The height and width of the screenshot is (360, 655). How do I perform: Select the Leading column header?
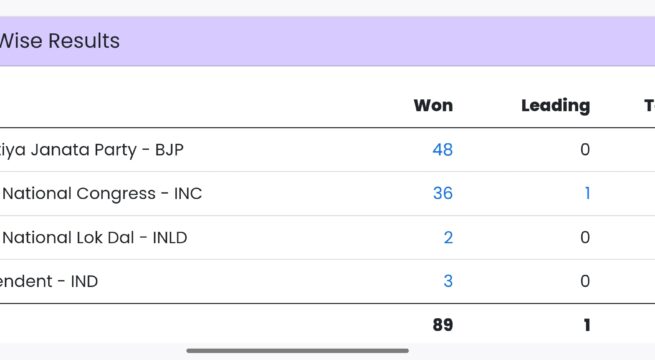(x=556, y=105)
